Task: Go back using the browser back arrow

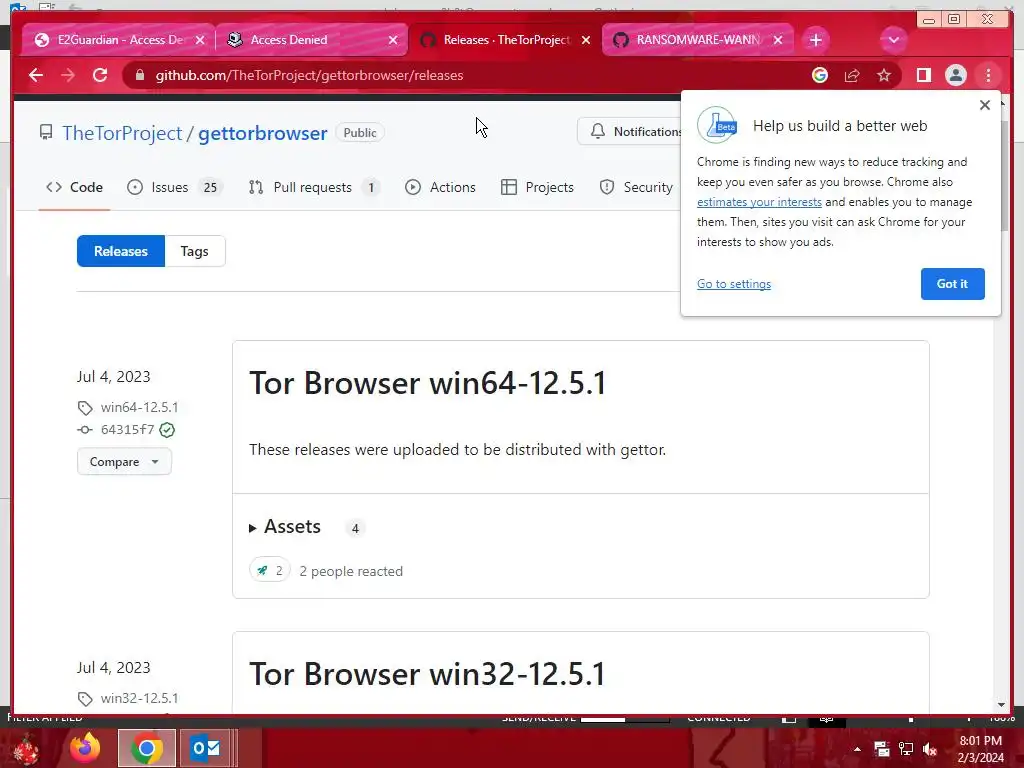Action: 36,75
